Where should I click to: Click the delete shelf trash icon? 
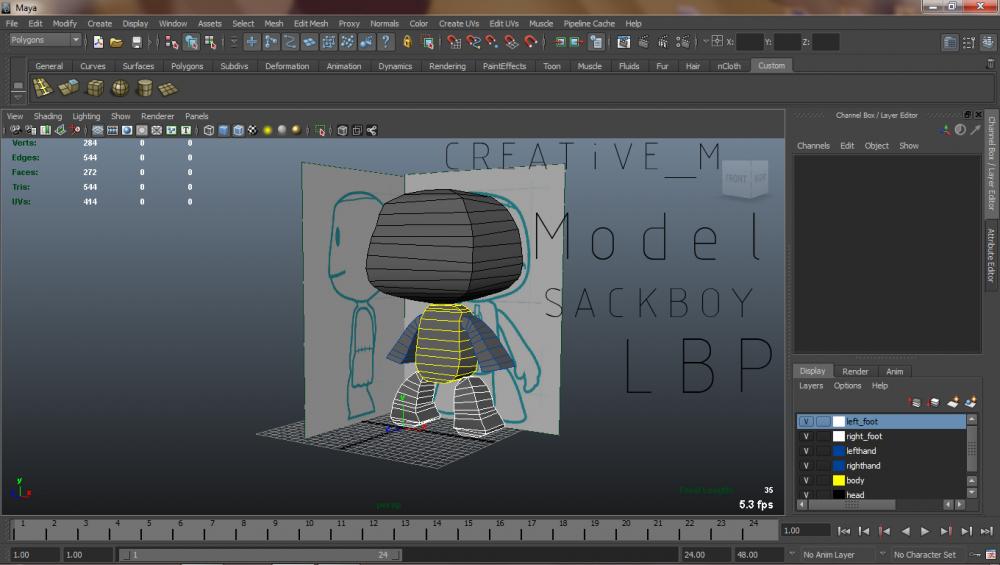990,64
